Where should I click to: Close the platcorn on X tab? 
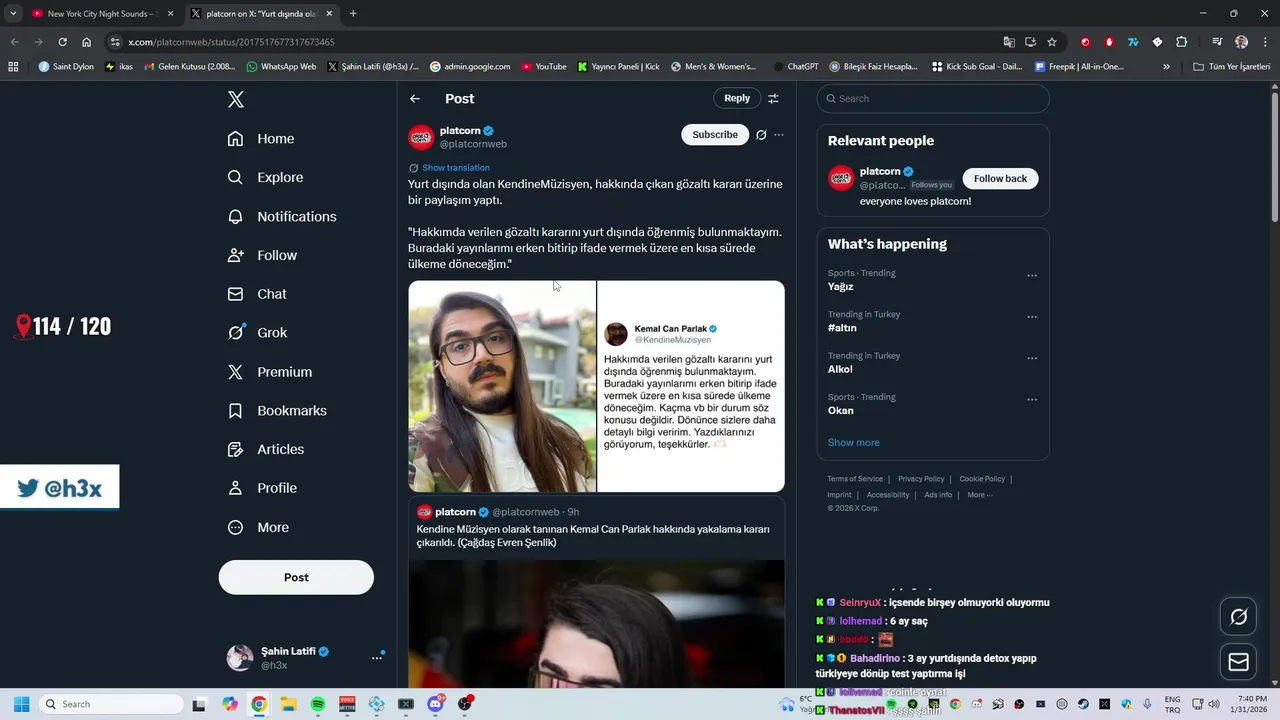point(329,14)
